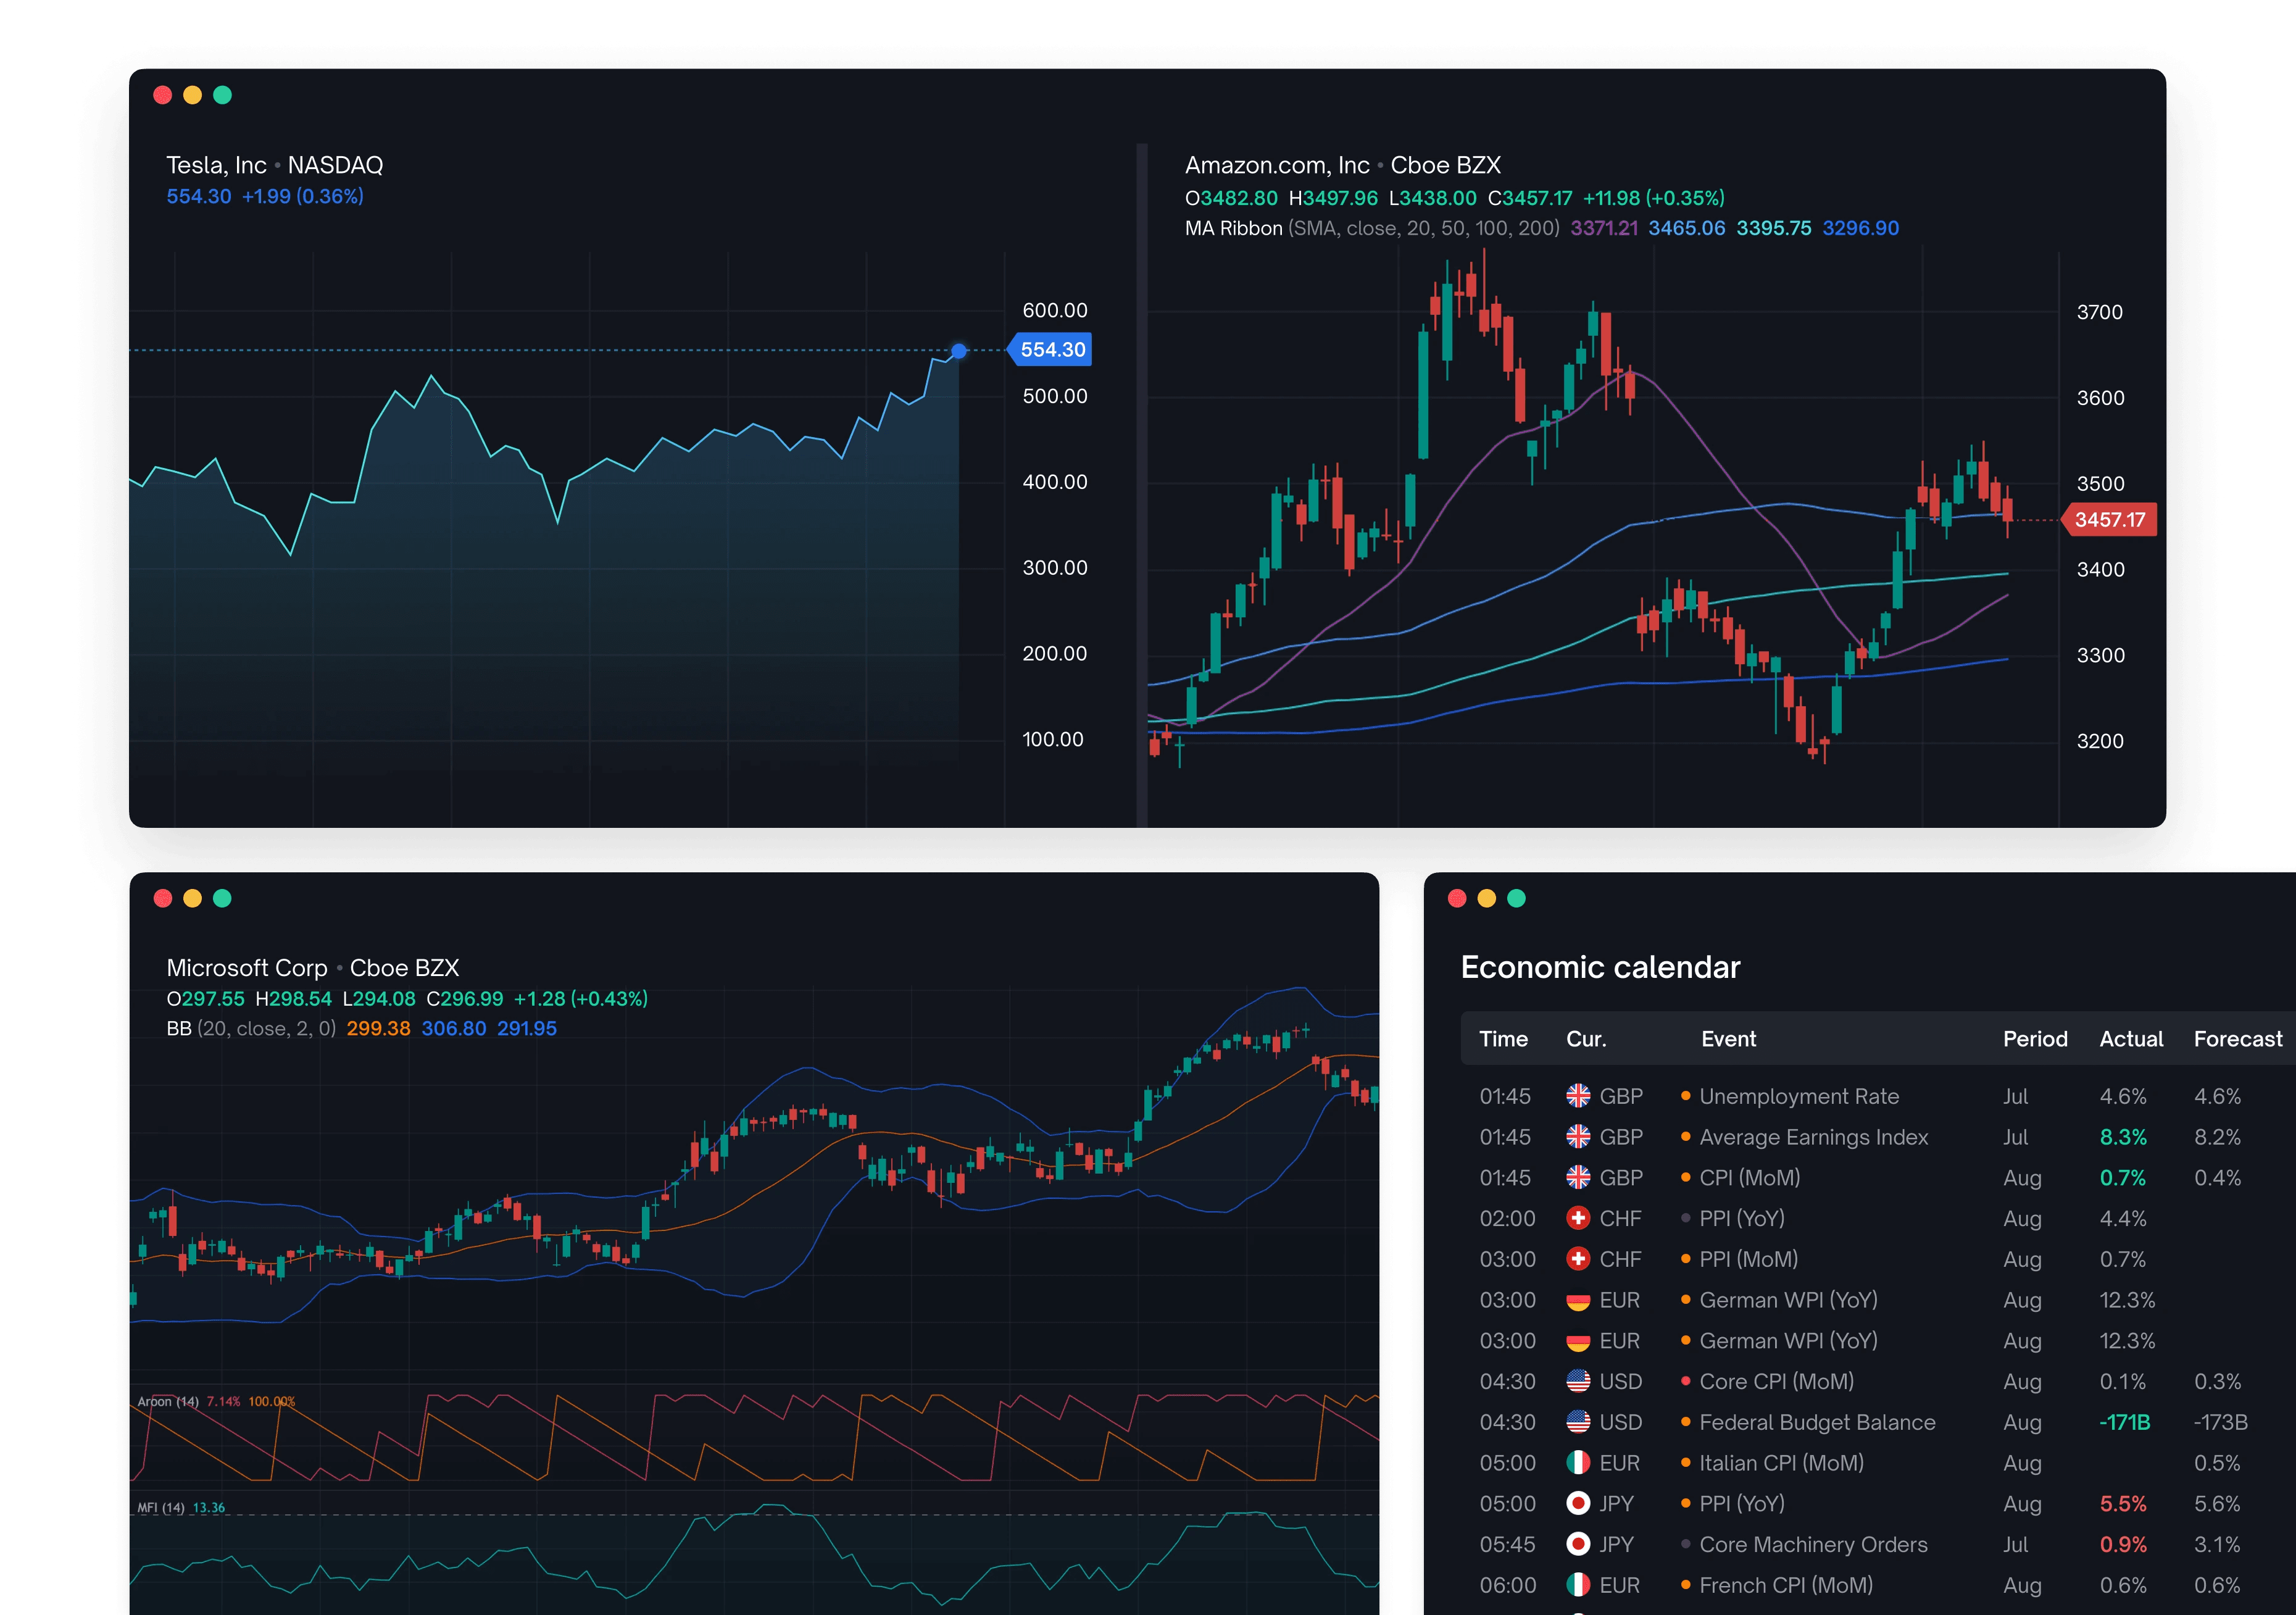
Task: Sort calendar by the Time column header
Action: (1503, 1039)
